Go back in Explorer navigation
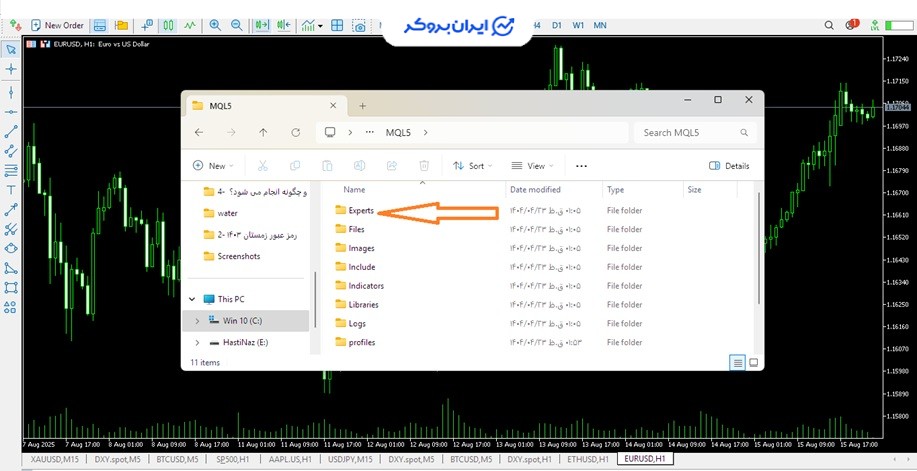The image size is (917, 471). click(x=199, y=133)
